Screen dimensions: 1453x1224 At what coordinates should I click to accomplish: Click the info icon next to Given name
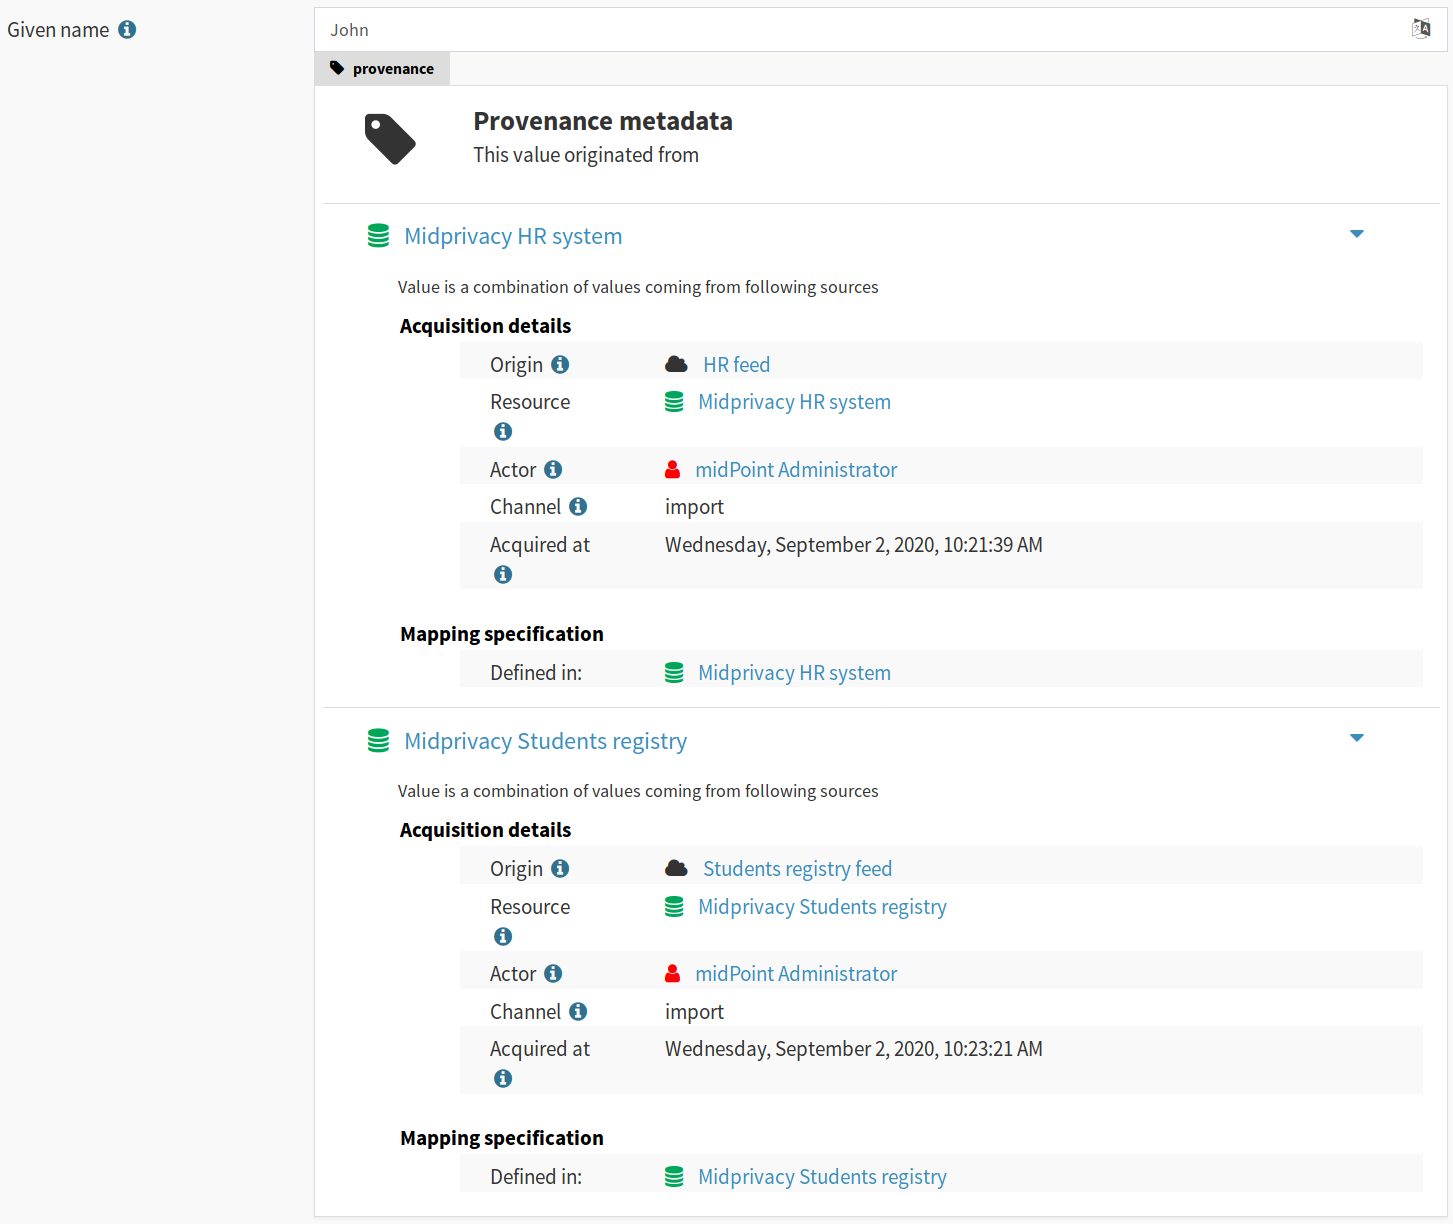(x=126, y=29)
